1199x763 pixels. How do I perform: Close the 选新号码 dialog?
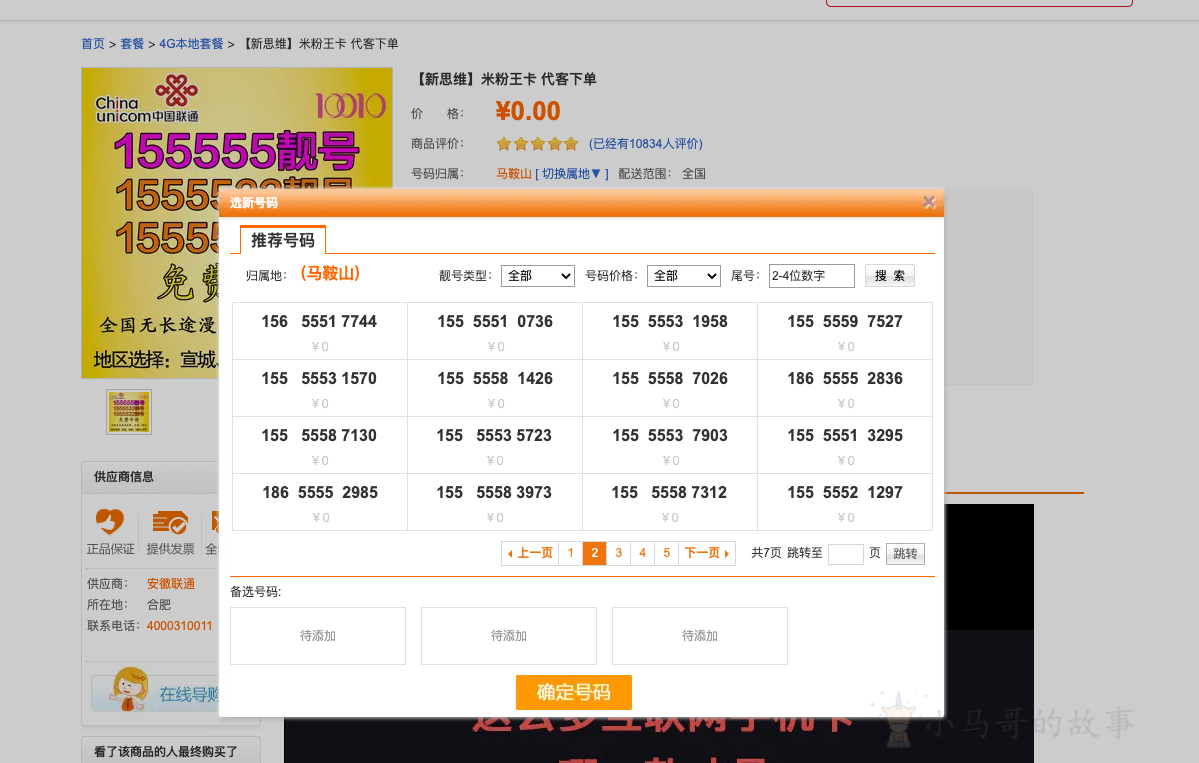[x=929, y=203]
